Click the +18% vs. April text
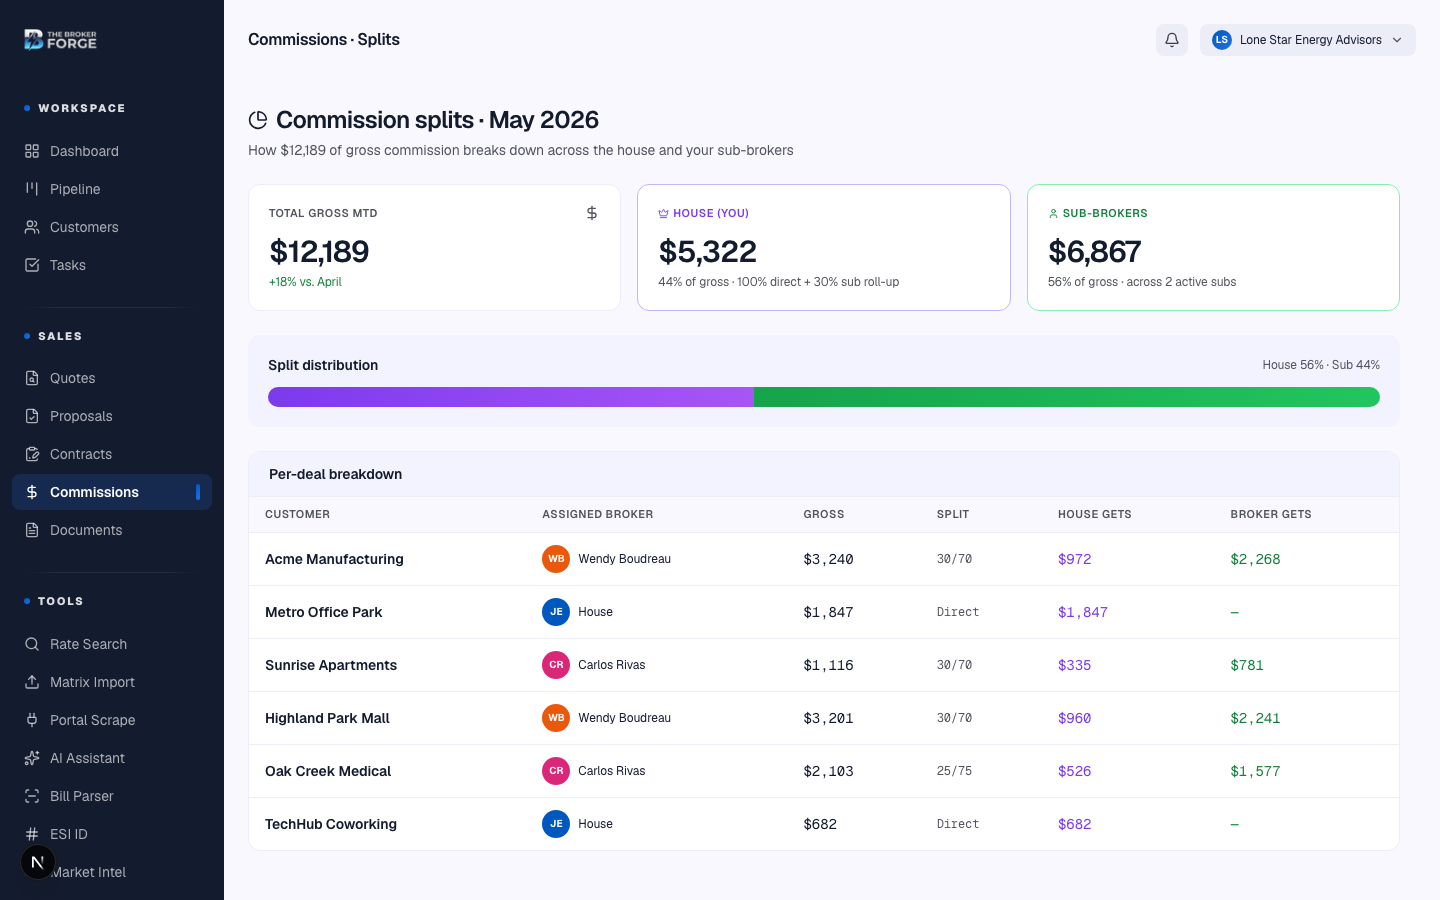 coord(305,282)
